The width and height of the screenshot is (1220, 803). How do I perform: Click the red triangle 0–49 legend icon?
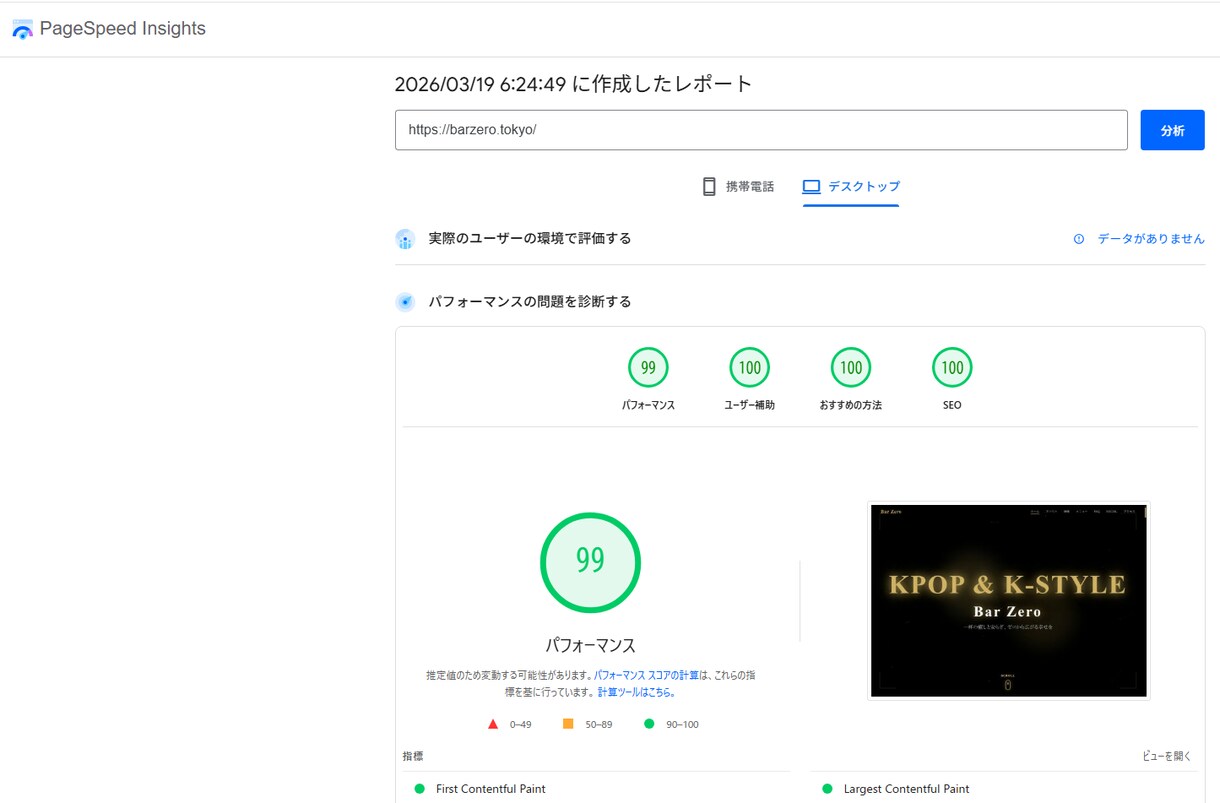493,724
